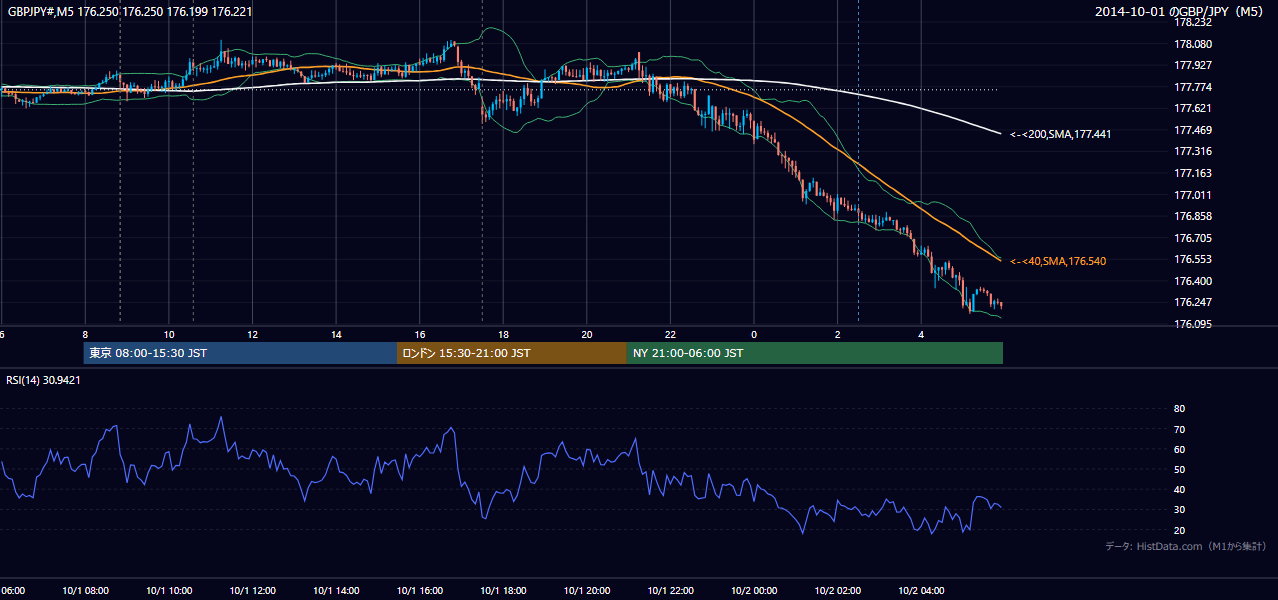Click bottom time label 10/1 22:00

pyautogui.click(x=670, y=591)
